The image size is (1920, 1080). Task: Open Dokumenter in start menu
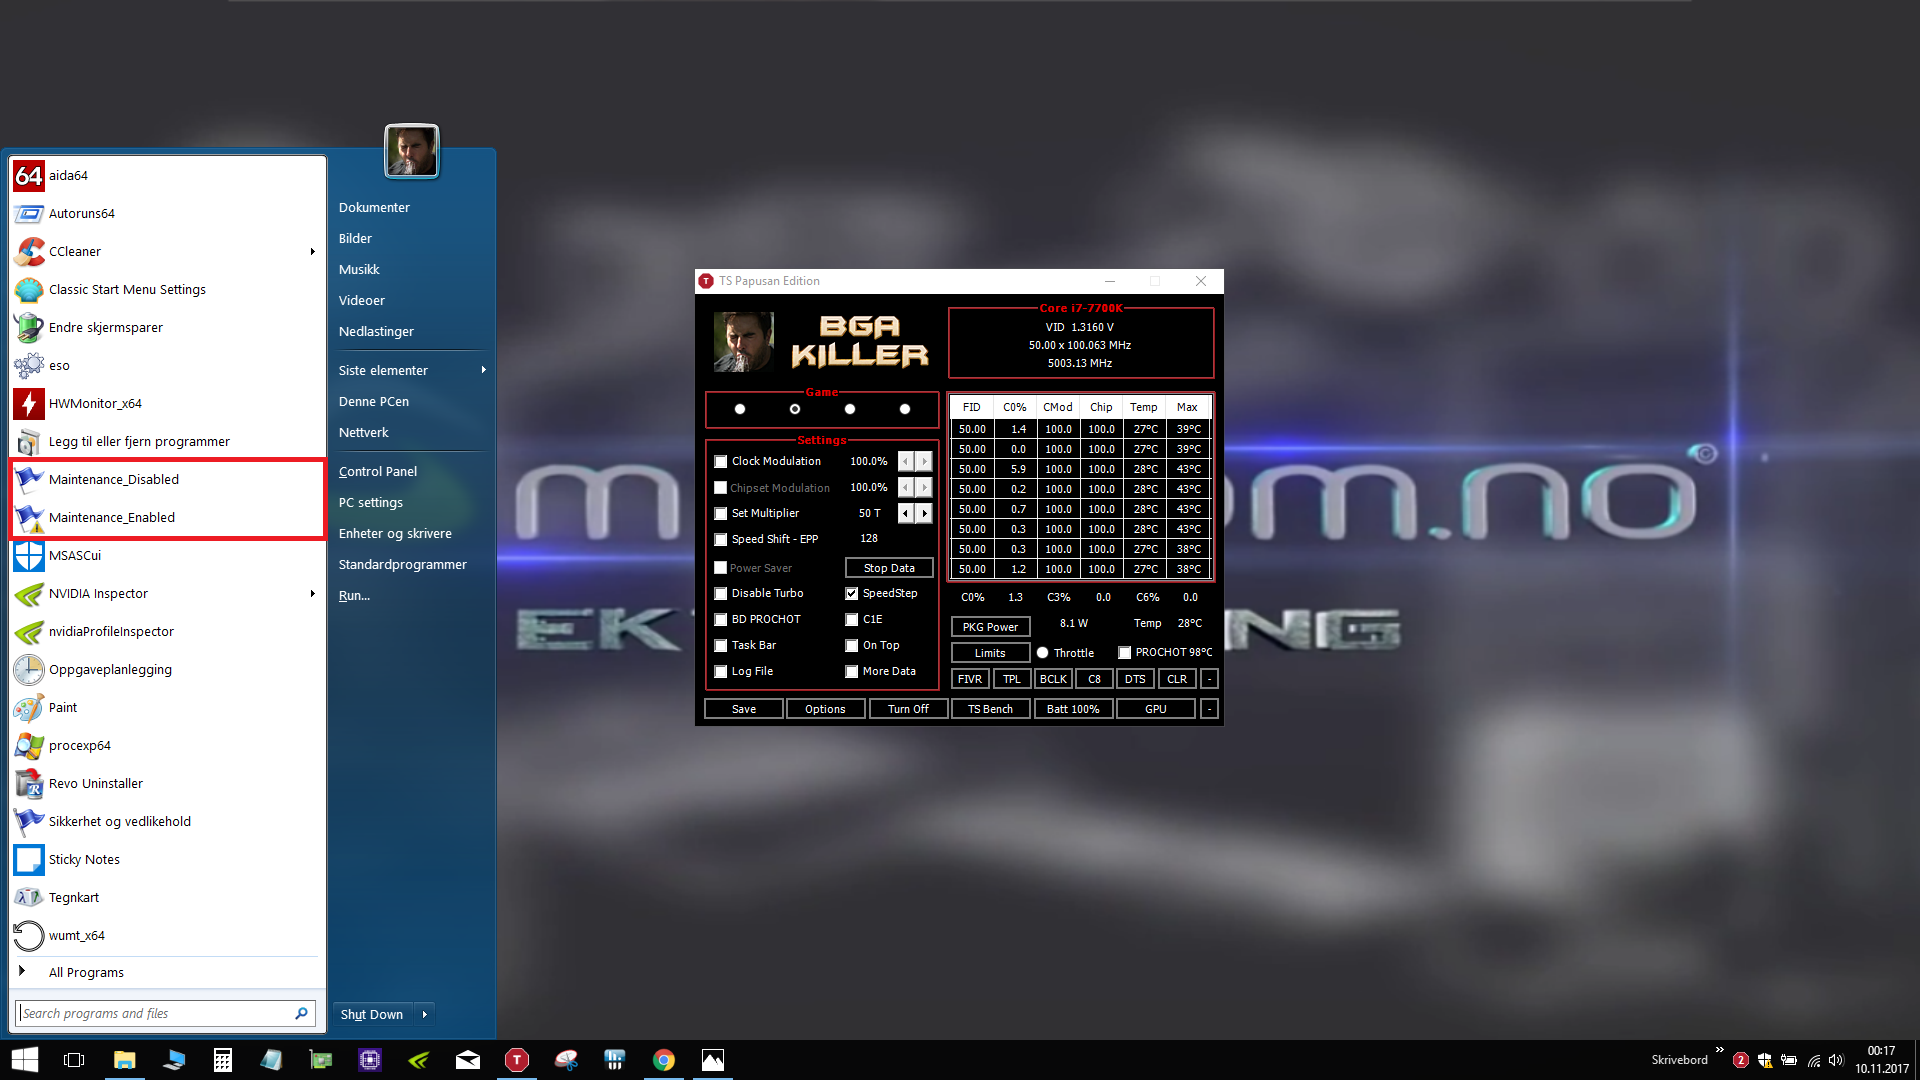tap(374, 207)
